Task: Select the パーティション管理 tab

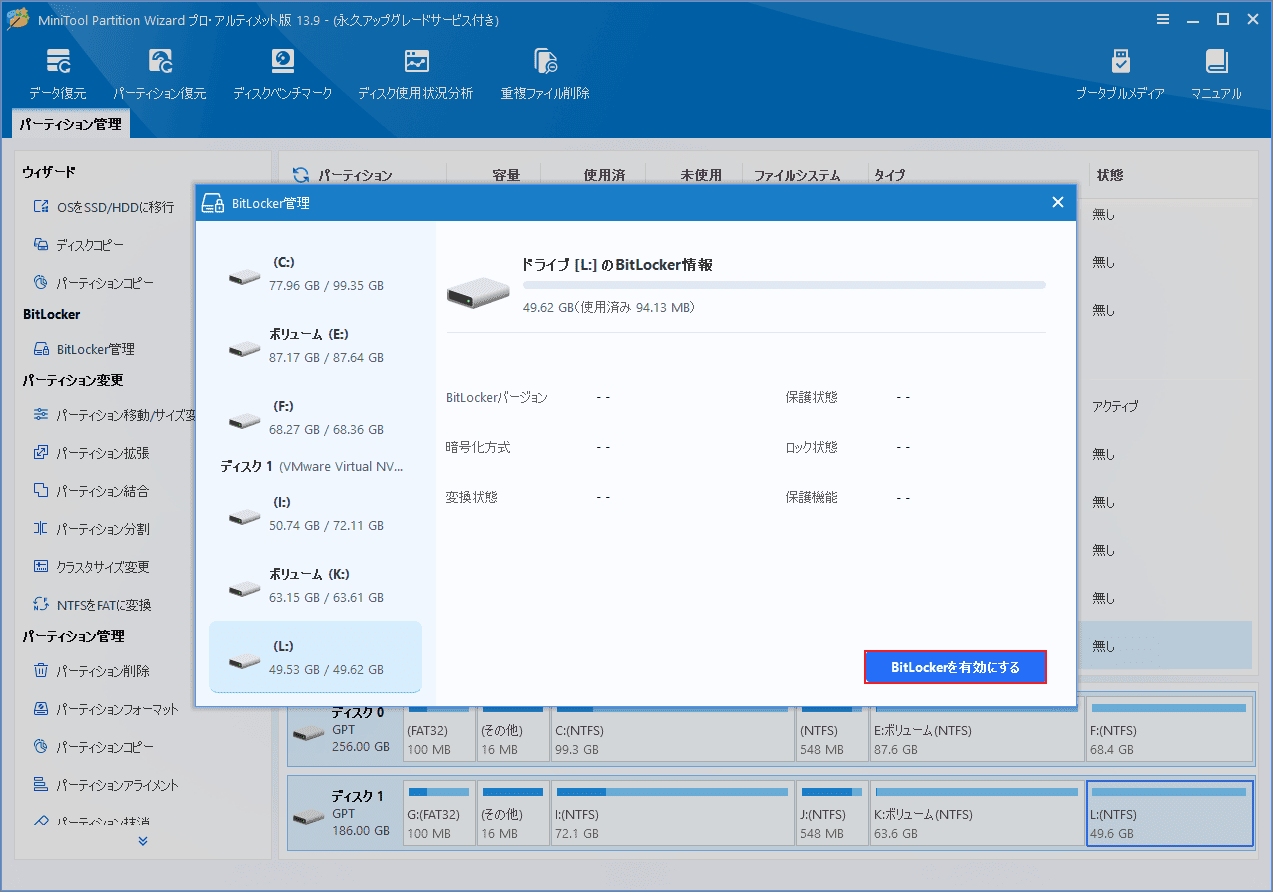Action: tap(71, 125)
